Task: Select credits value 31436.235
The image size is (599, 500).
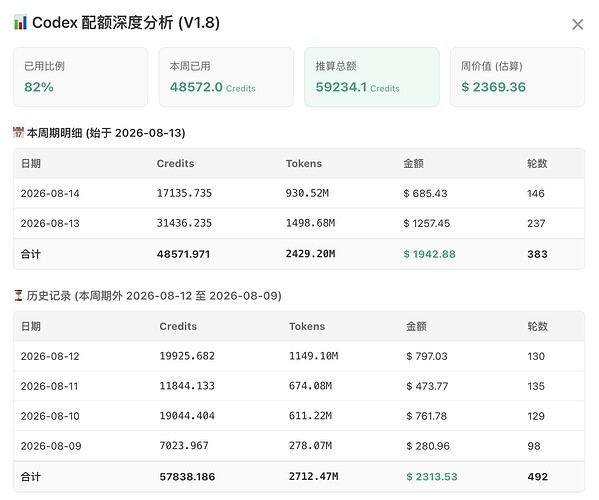Action: coord(184,223)
